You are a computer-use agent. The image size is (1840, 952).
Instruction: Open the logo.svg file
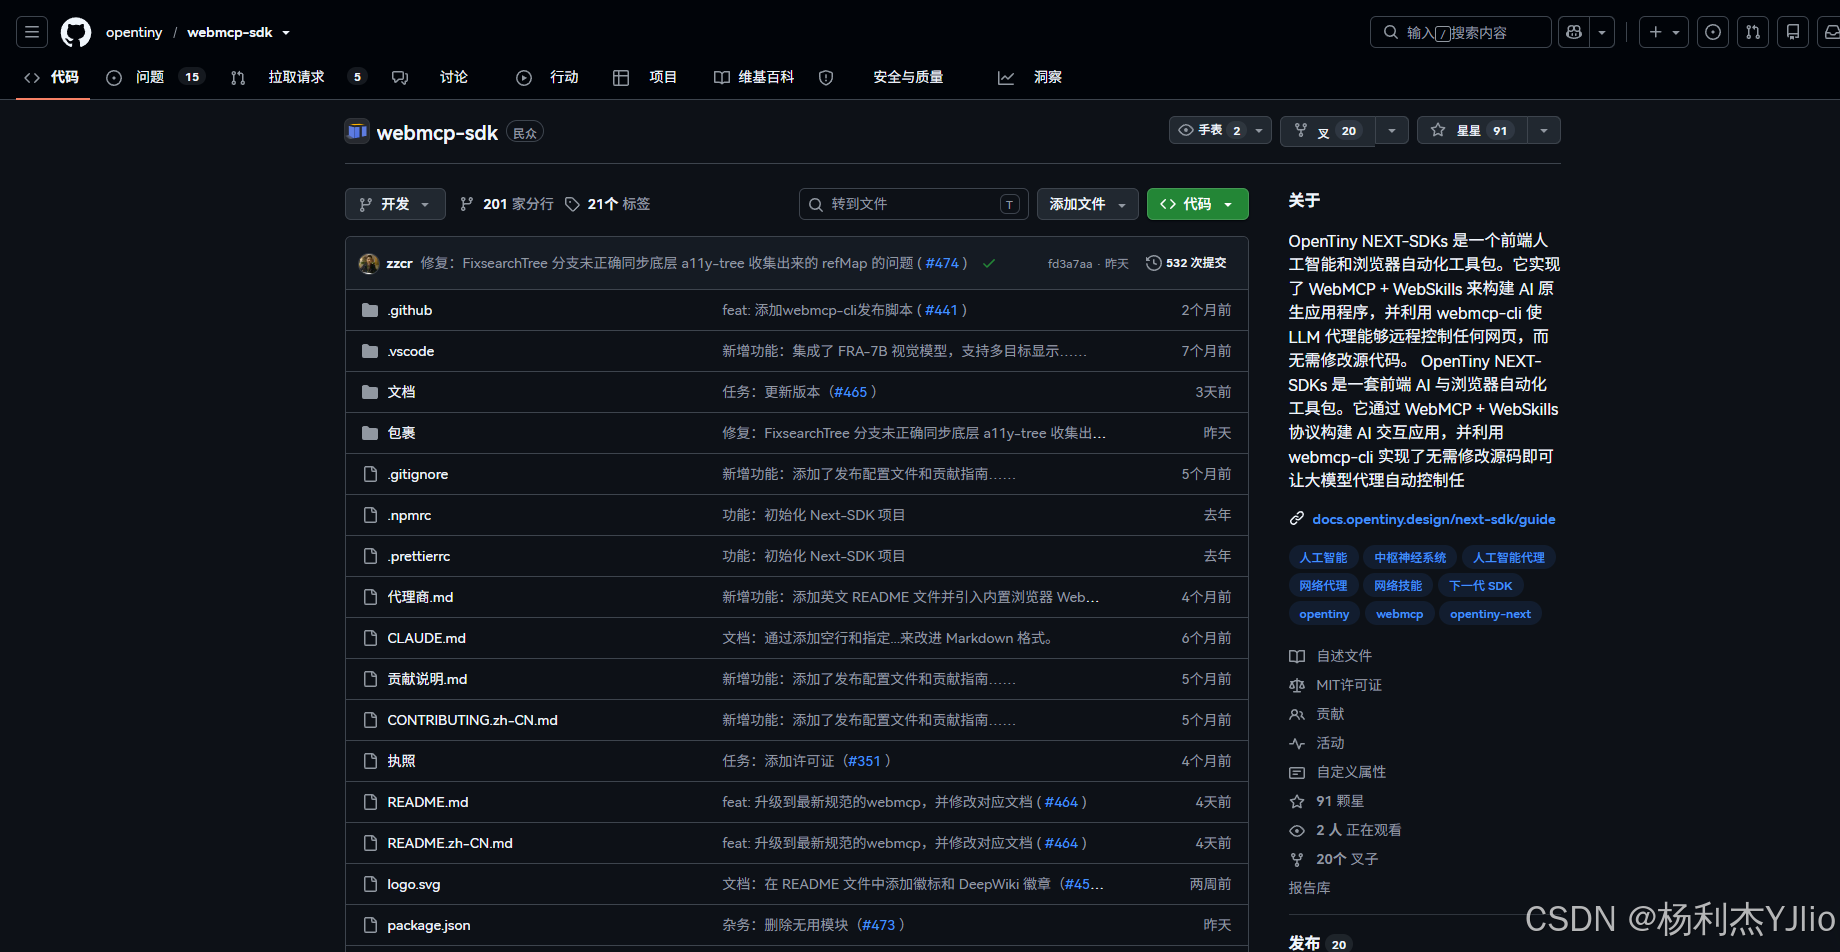414,884
